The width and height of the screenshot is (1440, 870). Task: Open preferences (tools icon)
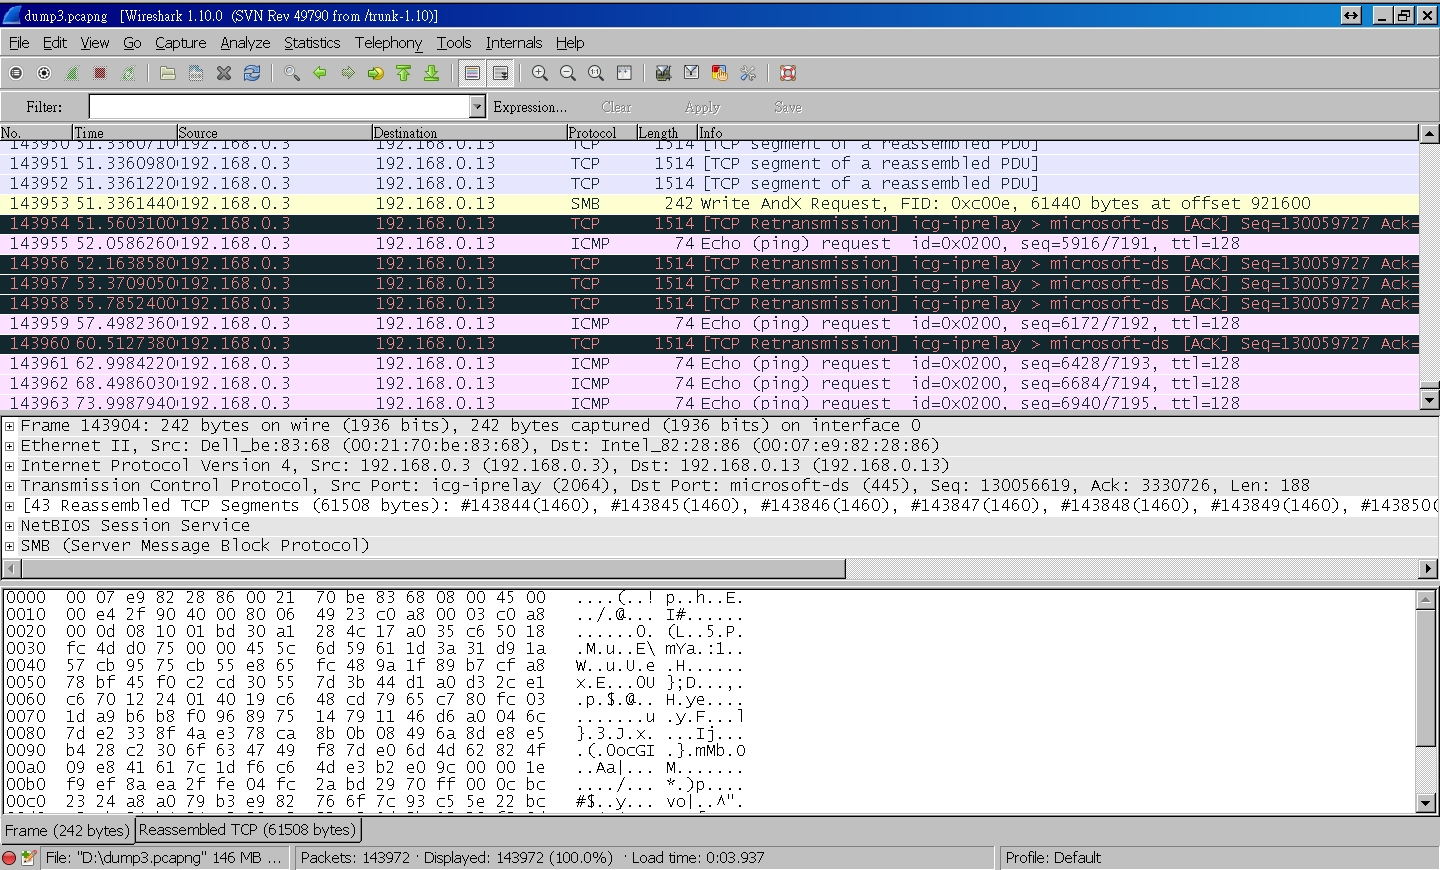coord(747,73)
